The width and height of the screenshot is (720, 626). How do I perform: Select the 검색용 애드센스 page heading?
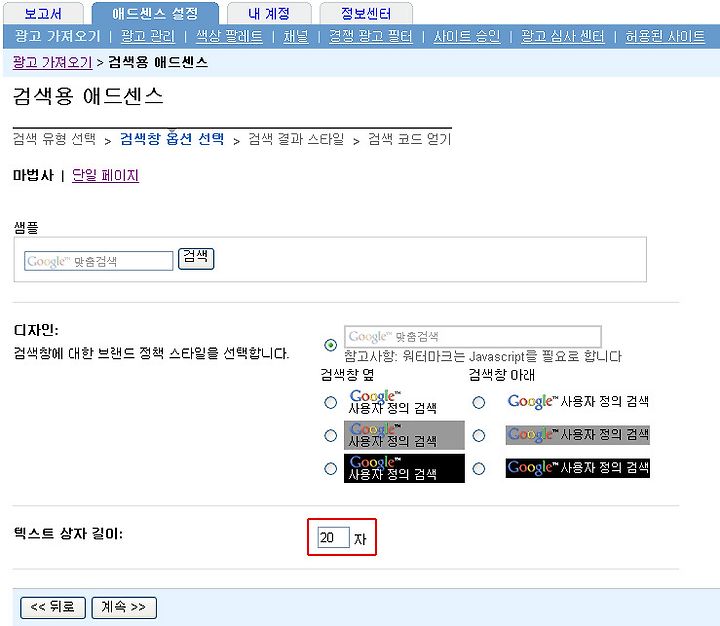pos(88,96)
